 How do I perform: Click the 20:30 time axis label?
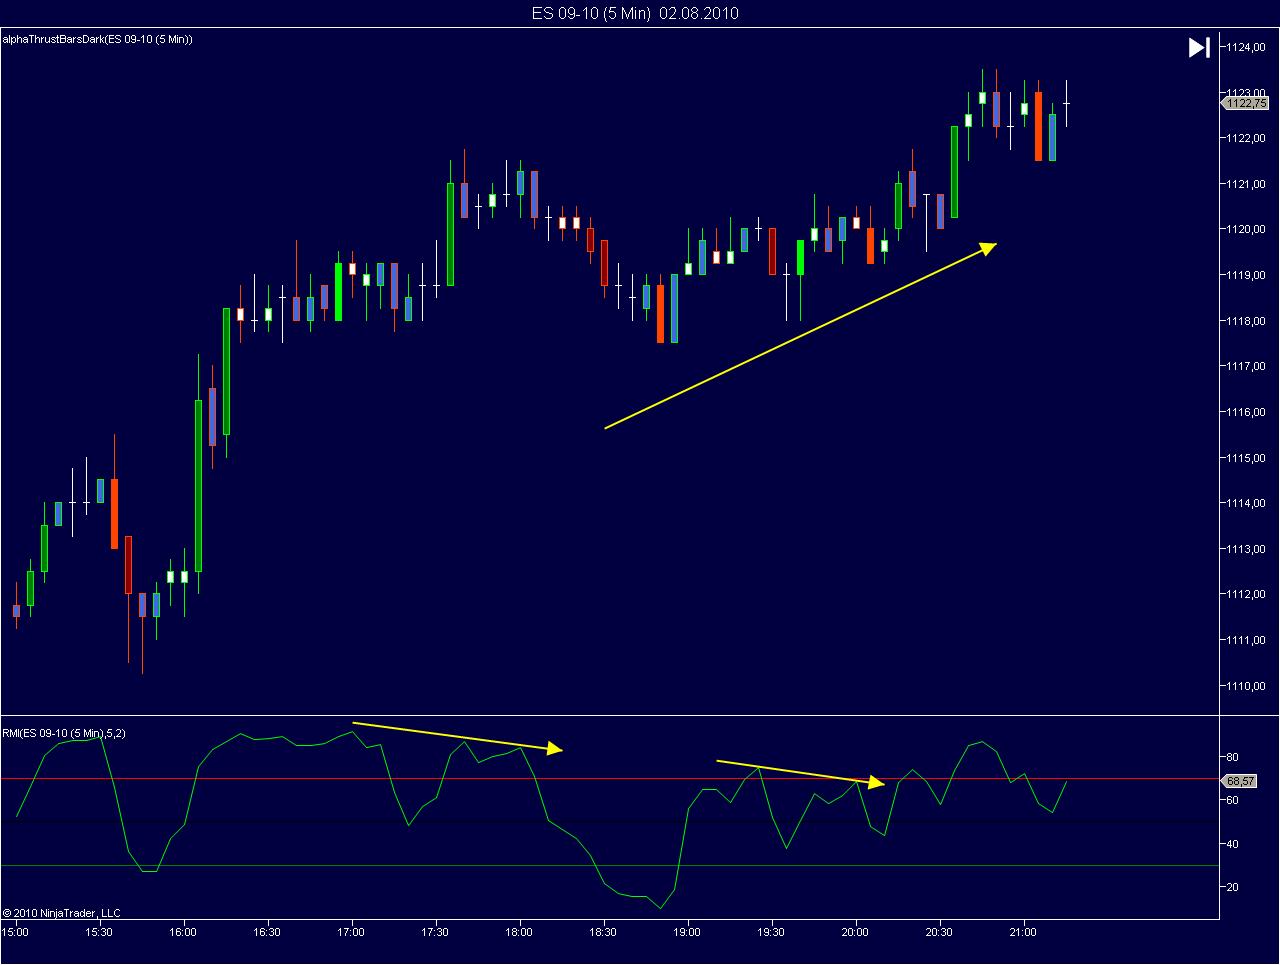pos(938,932)
